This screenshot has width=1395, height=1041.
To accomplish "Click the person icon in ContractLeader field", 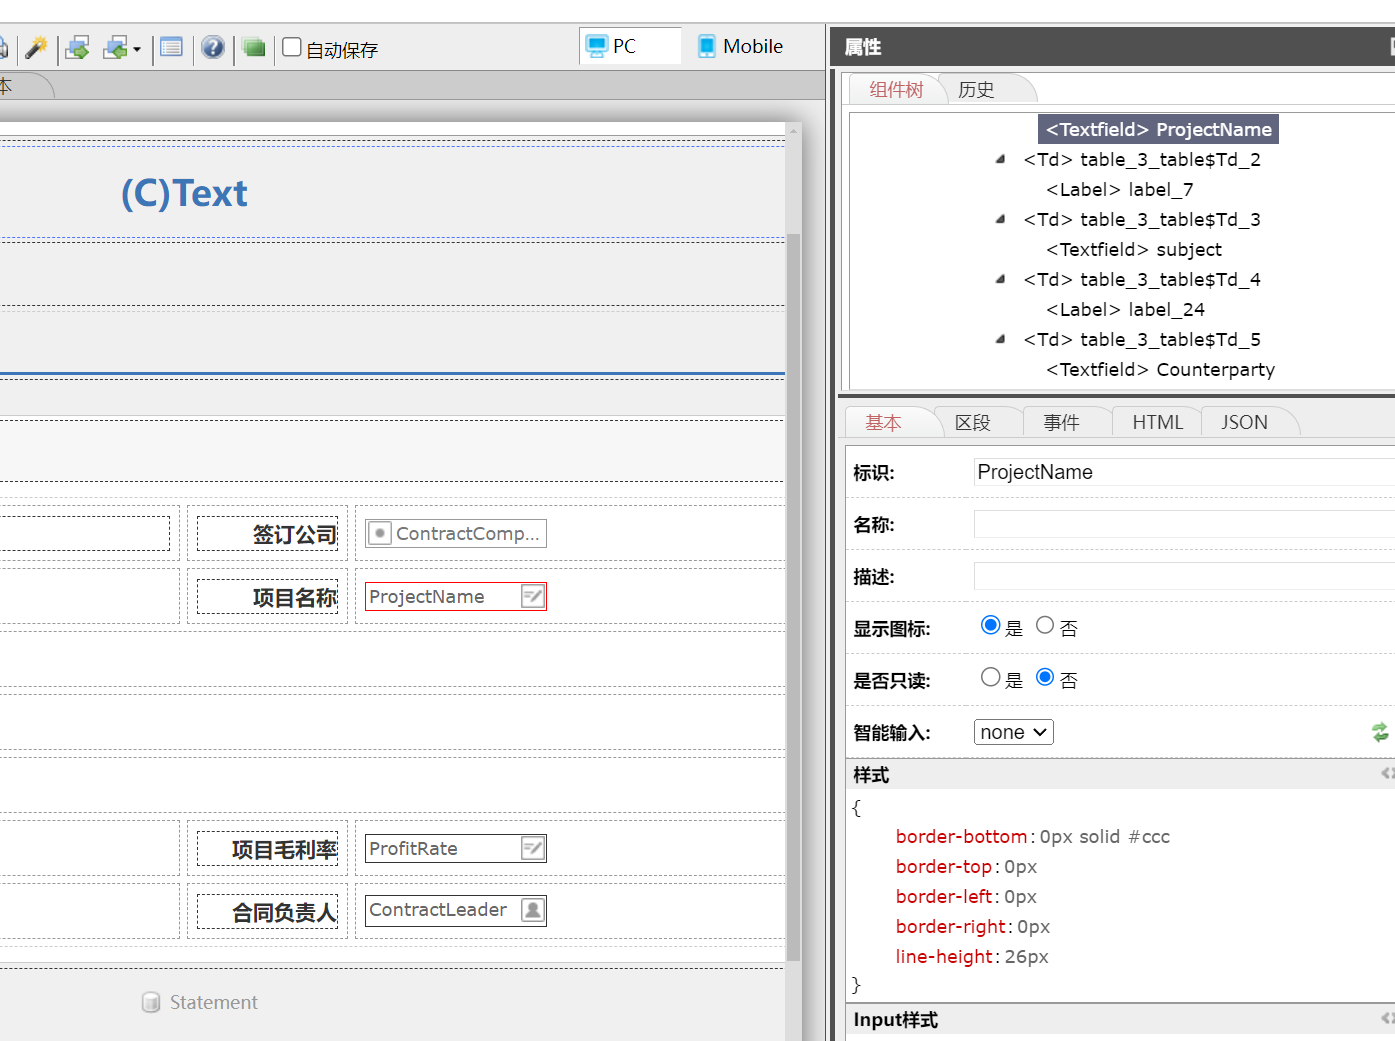I will point(533,910).
